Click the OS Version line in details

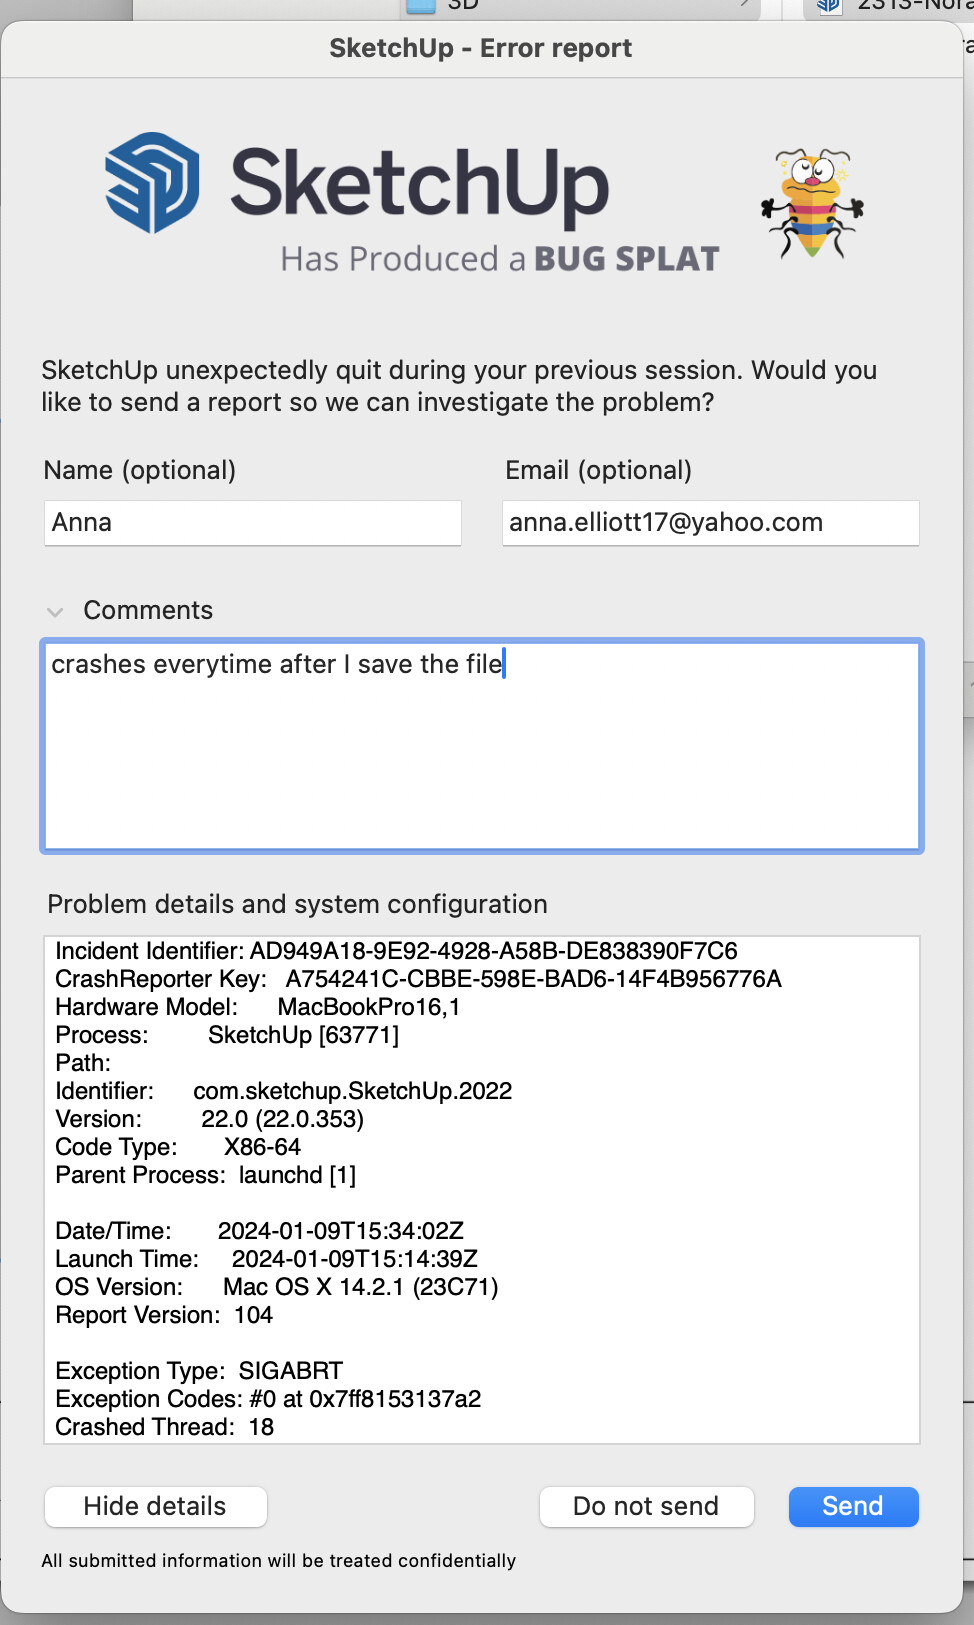pyautogui.click(x=277, y=1287)
